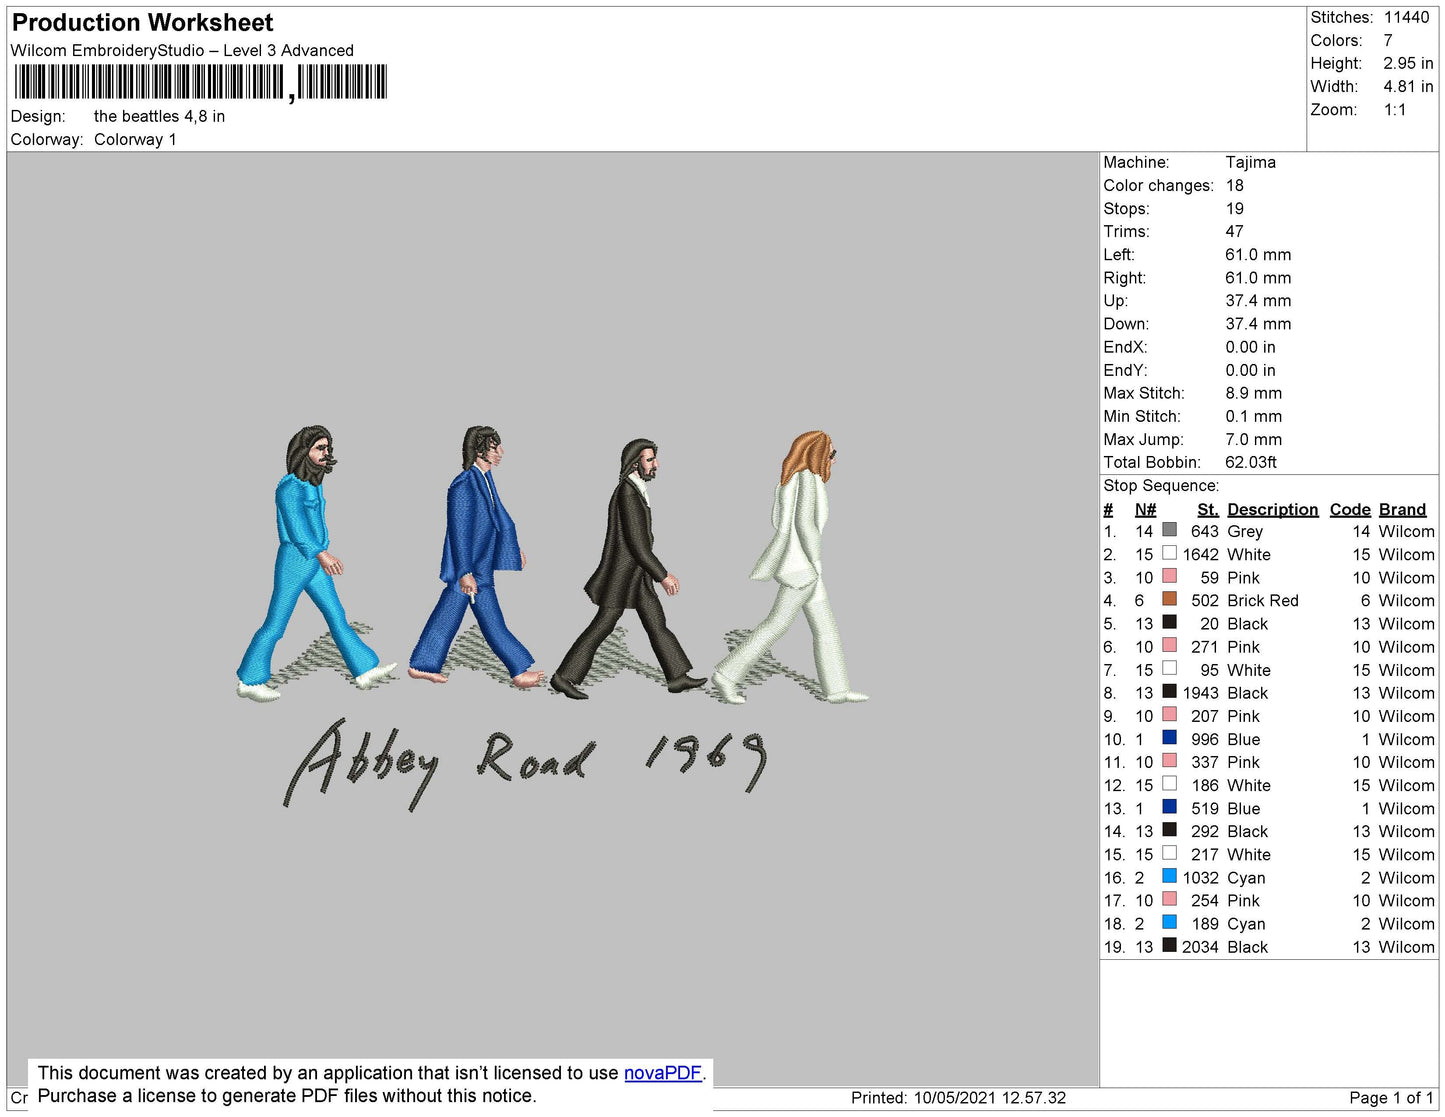This screenshot has width=1445, height=1117.
Task: Click the Code column header
Action: pyautogui.click(x=1350, y=509)
